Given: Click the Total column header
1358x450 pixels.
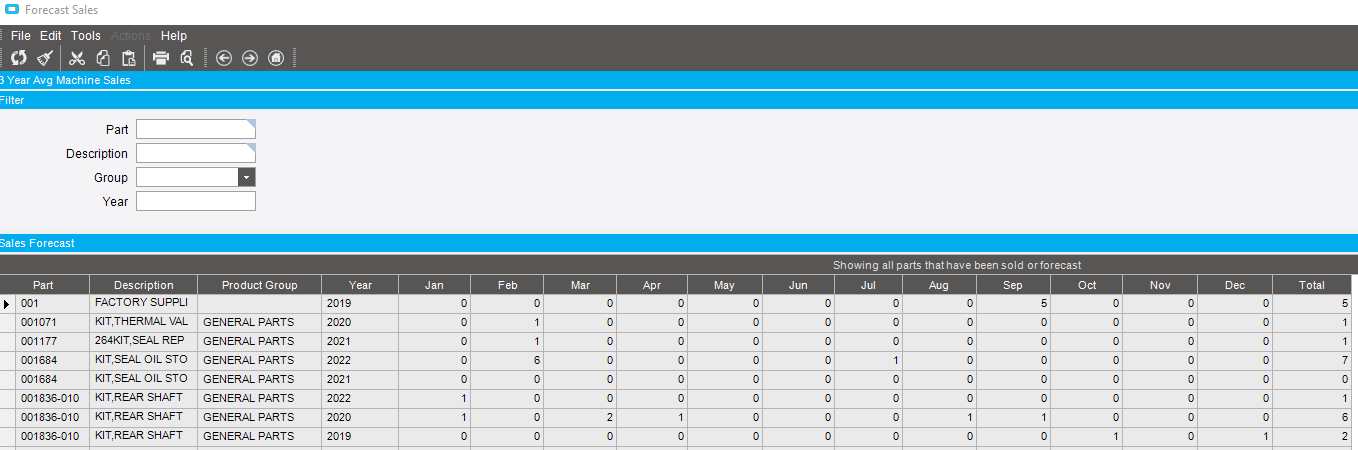Looking at the screenshot, I should (1312, 285).
